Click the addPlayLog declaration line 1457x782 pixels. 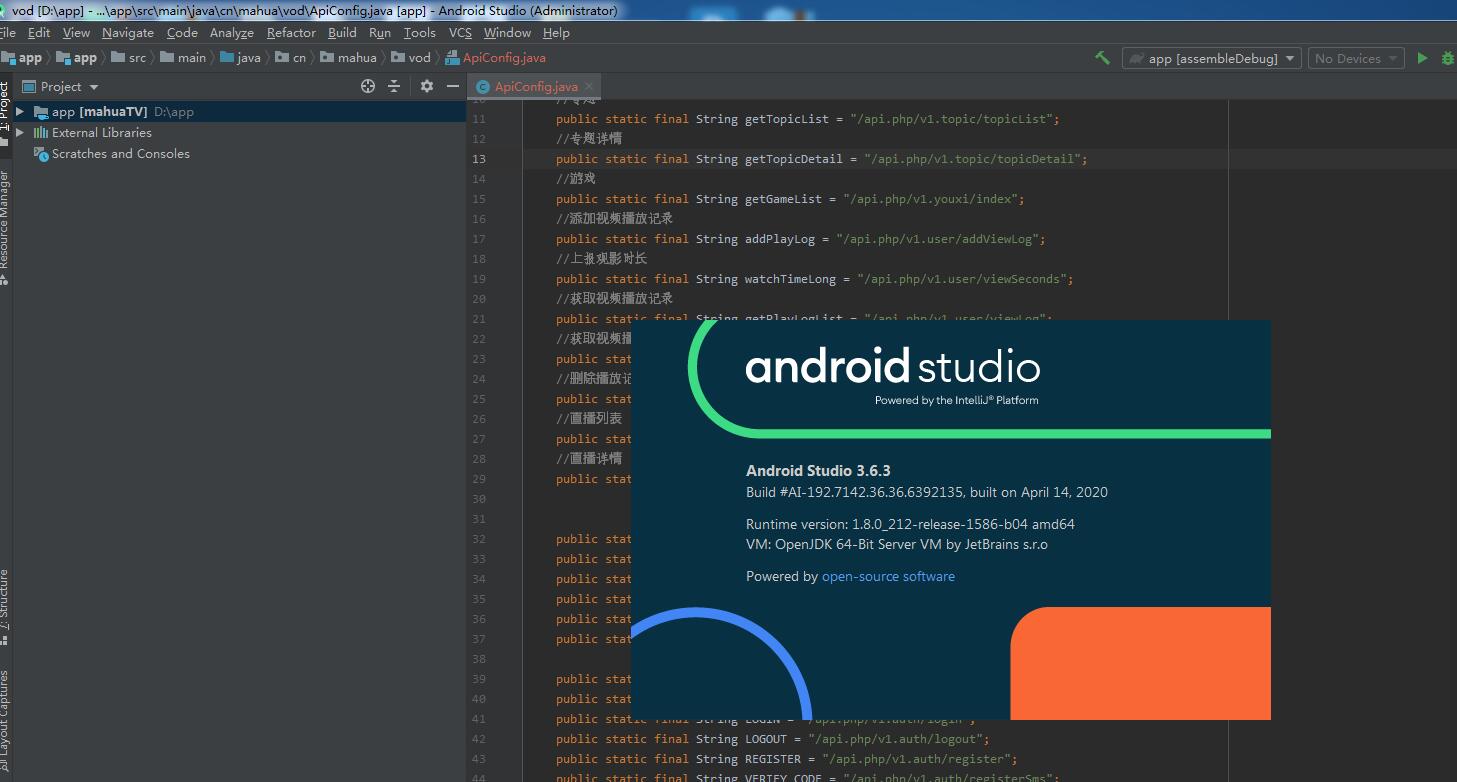pyautogui.click(x=800, y=239)
